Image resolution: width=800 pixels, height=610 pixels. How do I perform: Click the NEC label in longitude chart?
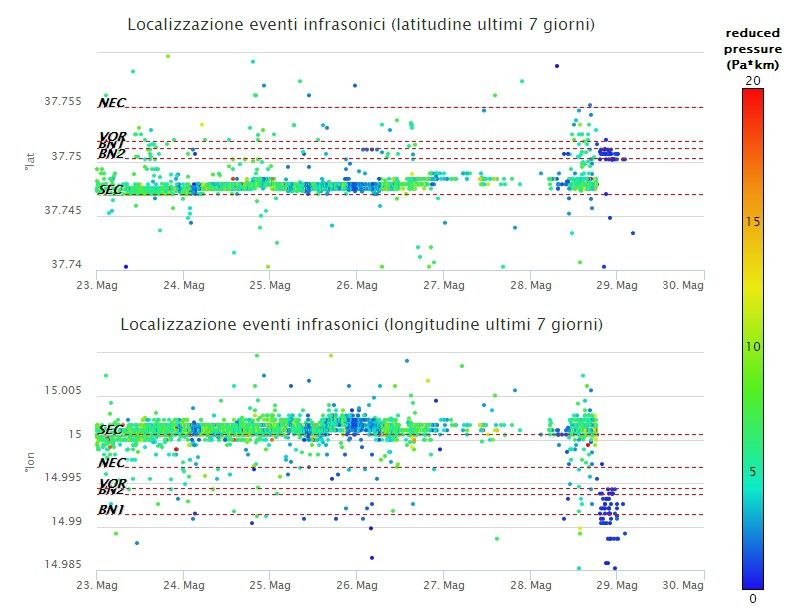111,463
